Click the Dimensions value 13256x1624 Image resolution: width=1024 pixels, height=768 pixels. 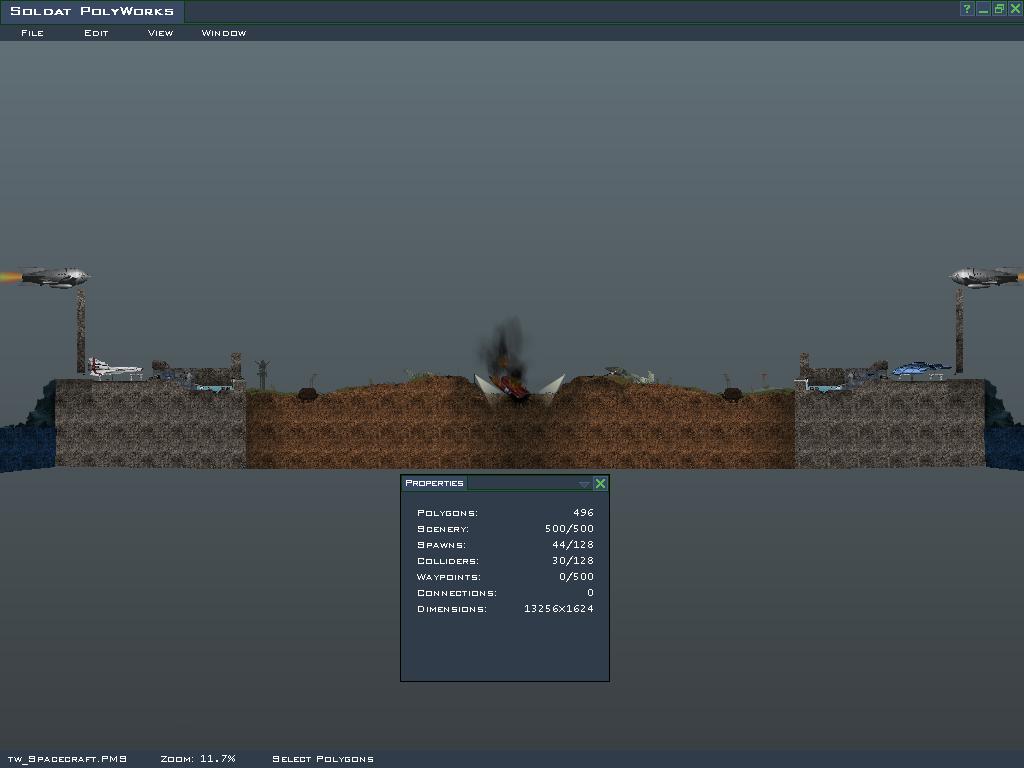coord(558,609)
